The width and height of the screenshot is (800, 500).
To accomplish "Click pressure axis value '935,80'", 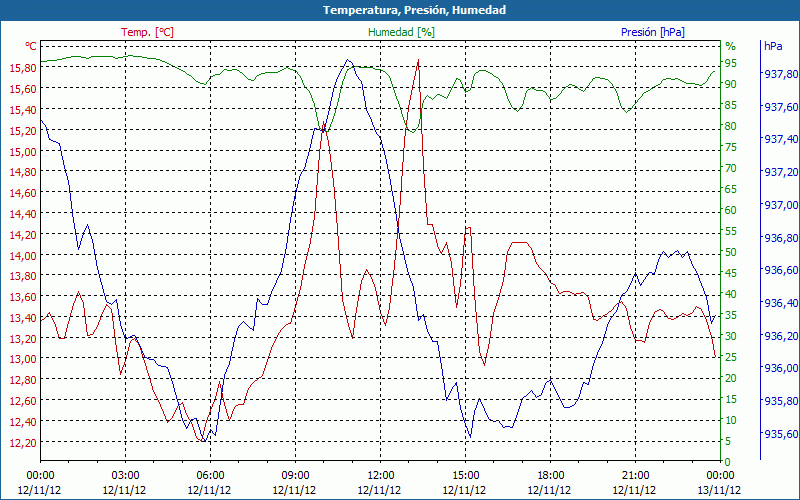I will 780,401.
